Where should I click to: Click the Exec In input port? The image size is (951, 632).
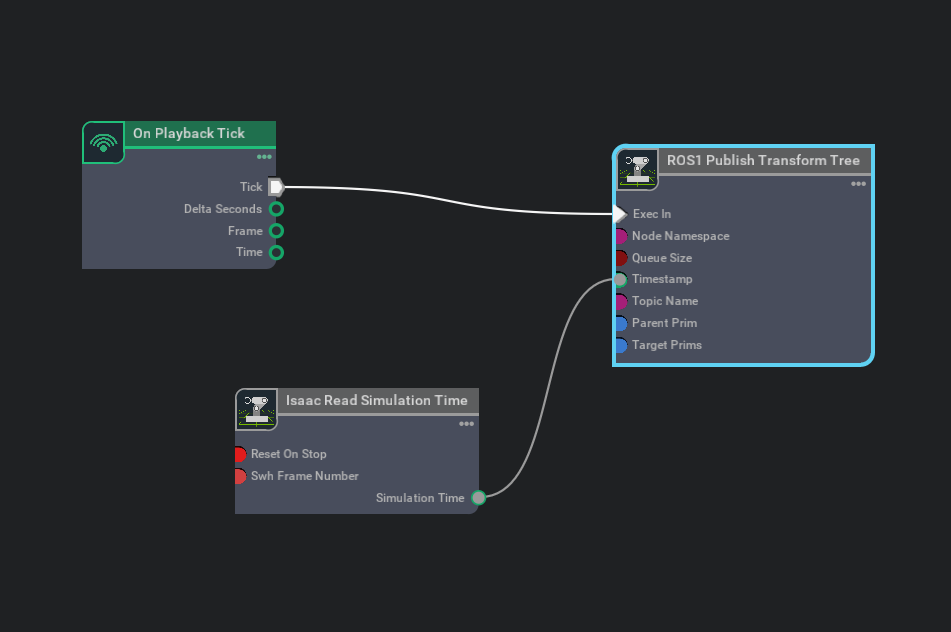point(620,214)
